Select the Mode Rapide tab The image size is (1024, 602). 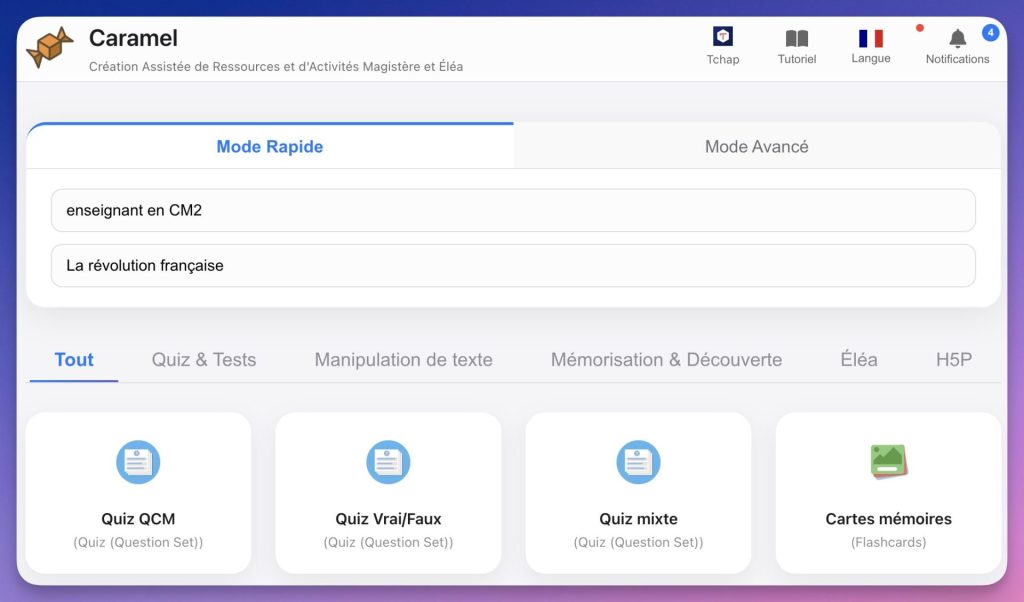click(270, 147)
